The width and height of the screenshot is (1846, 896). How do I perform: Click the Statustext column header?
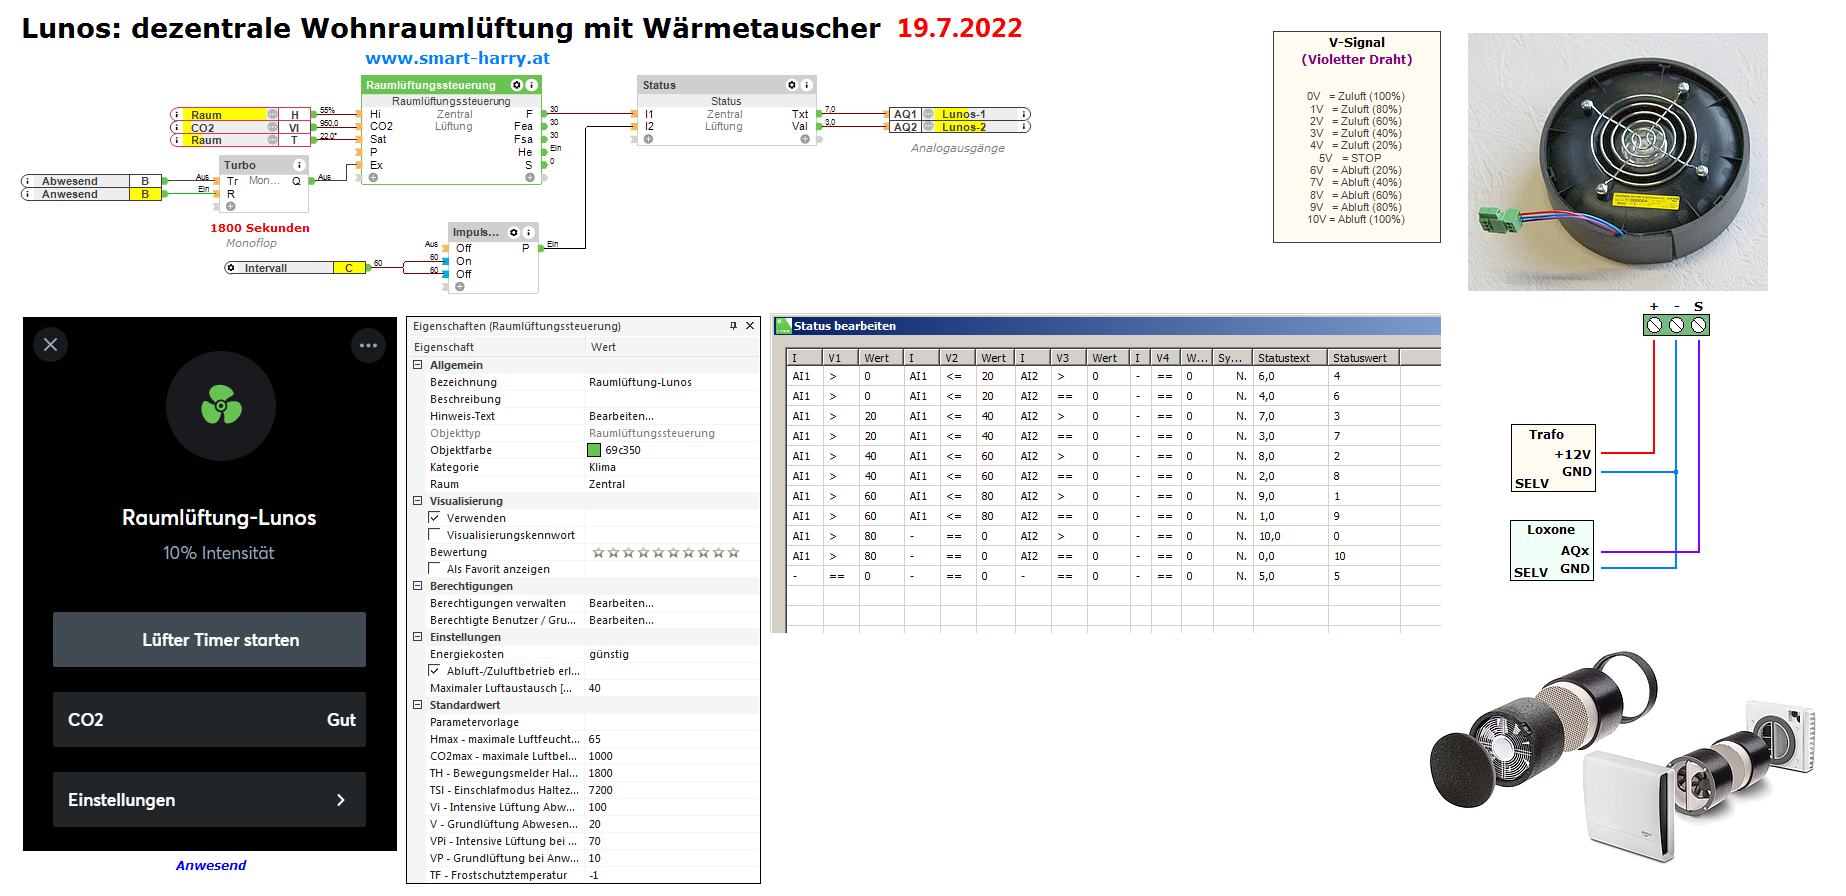[x=1290, y=357]
